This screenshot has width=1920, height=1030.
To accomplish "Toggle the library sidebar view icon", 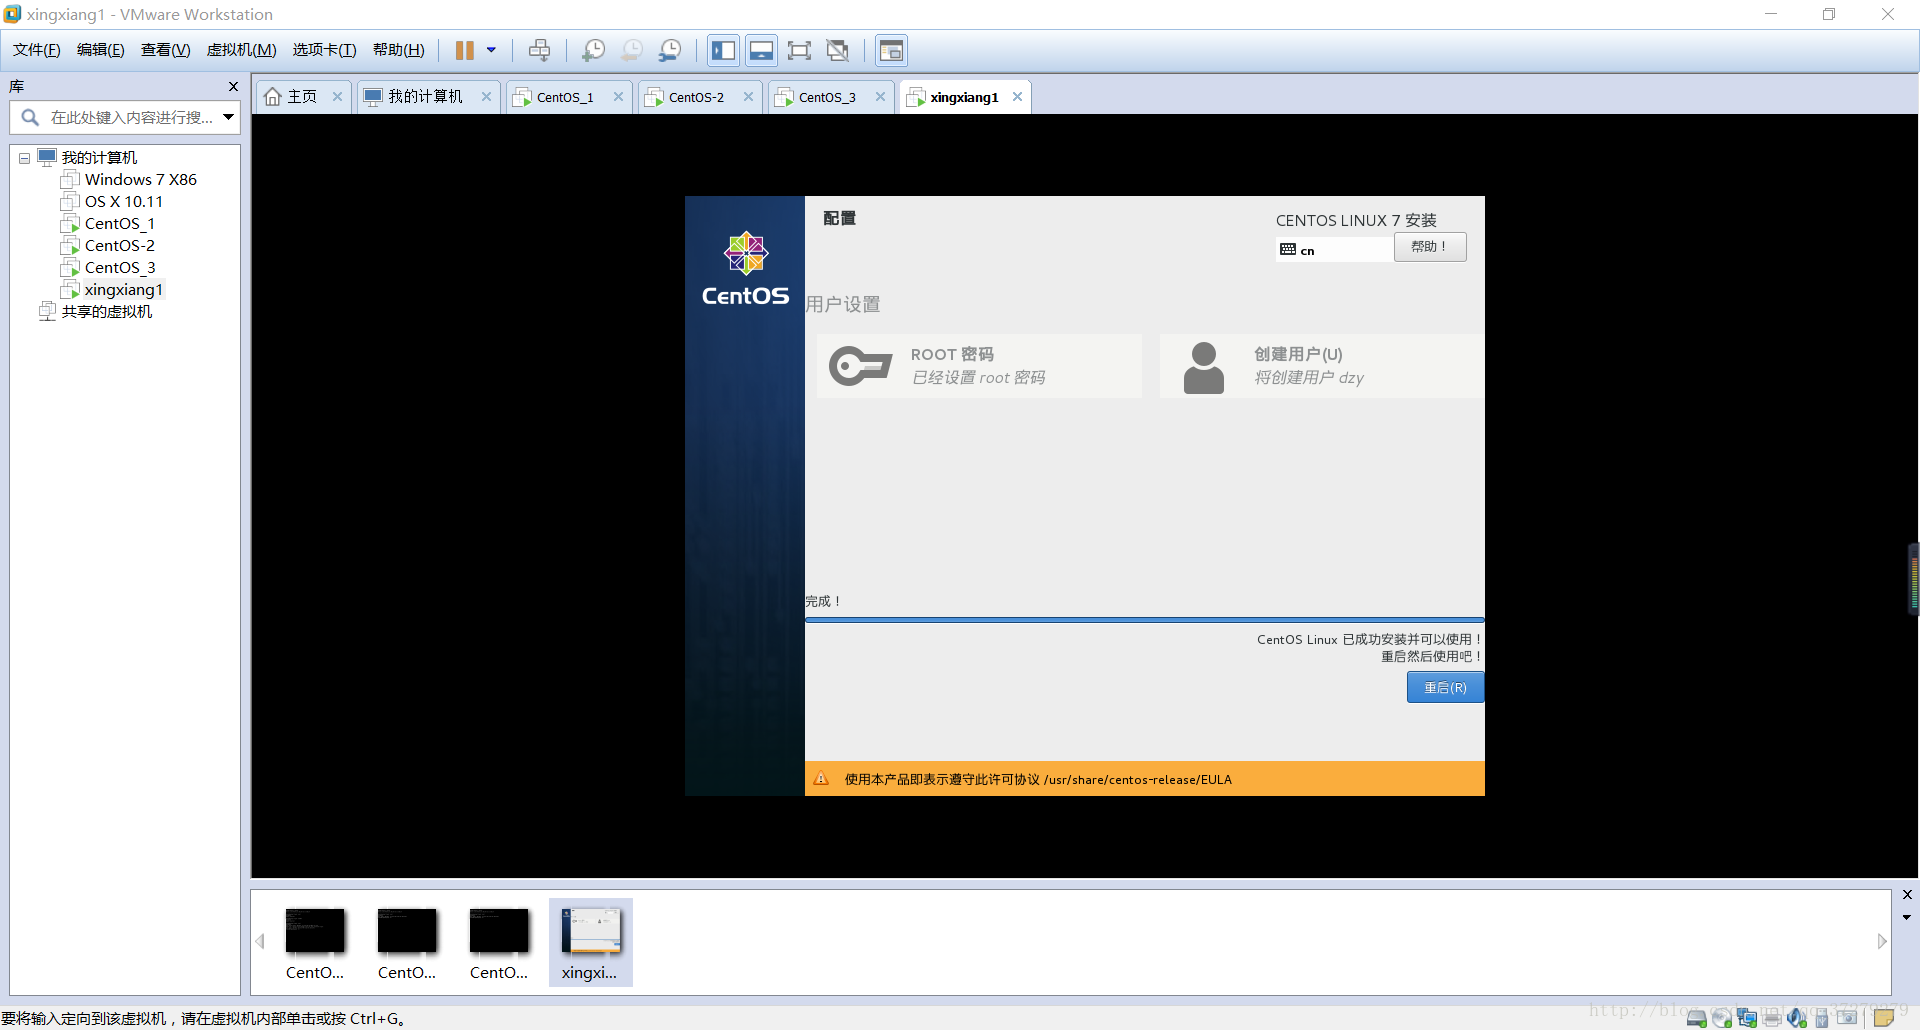I will coord(724,50).
